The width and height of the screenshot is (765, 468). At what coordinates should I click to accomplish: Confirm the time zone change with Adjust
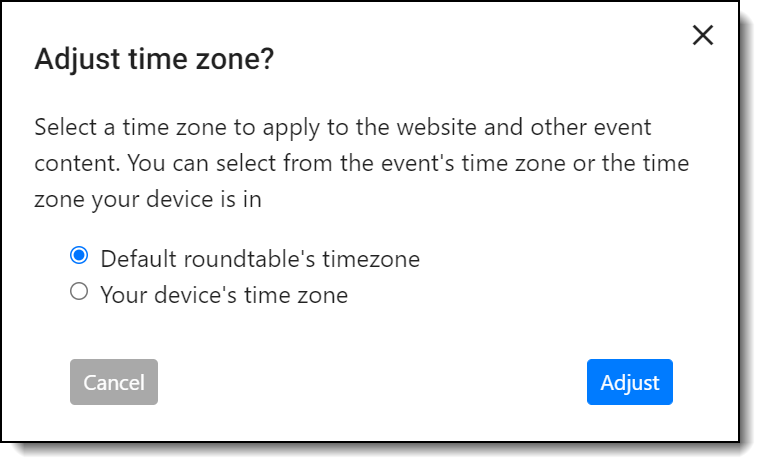coord(629,382)
